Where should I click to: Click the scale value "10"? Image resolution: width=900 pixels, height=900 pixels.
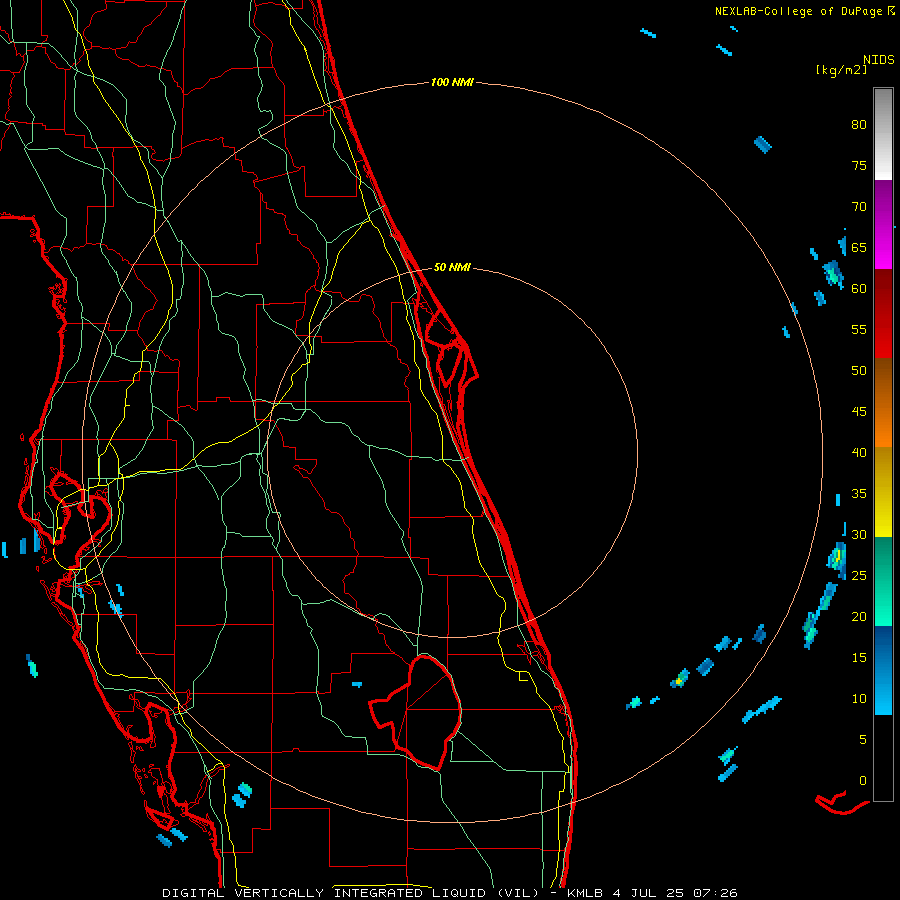pos(859,699)
